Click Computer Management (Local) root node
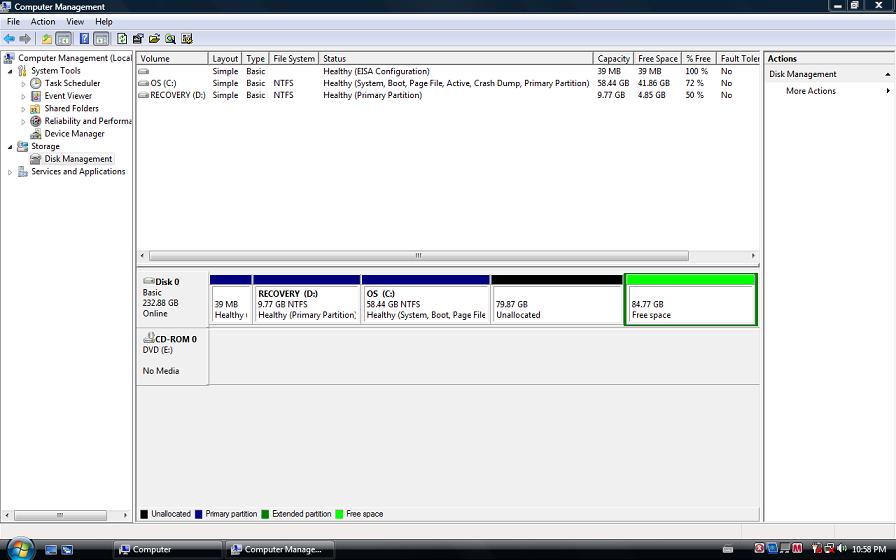 click(x=75, y=58)
